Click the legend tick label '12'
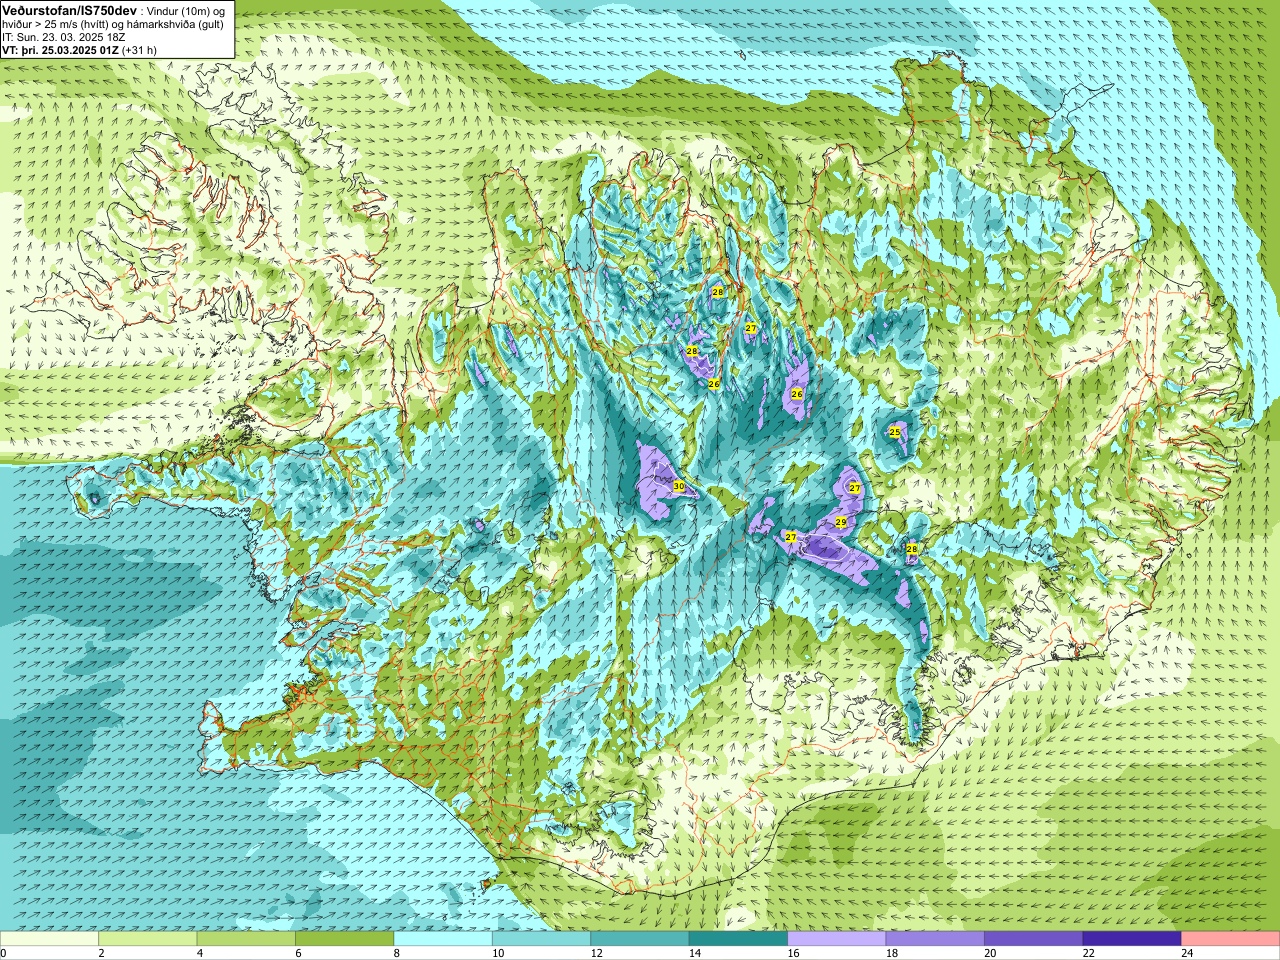 tap(595, 953)
